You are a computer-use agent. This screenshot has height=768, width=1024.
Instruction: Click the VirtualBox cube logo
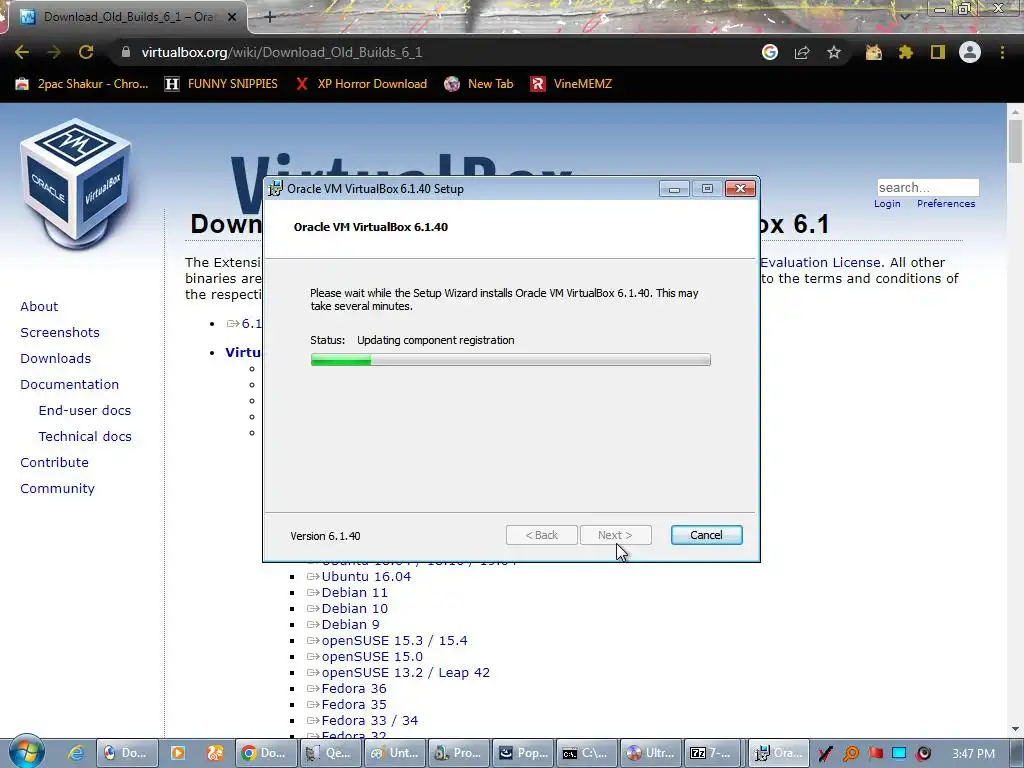click(77, 184)
